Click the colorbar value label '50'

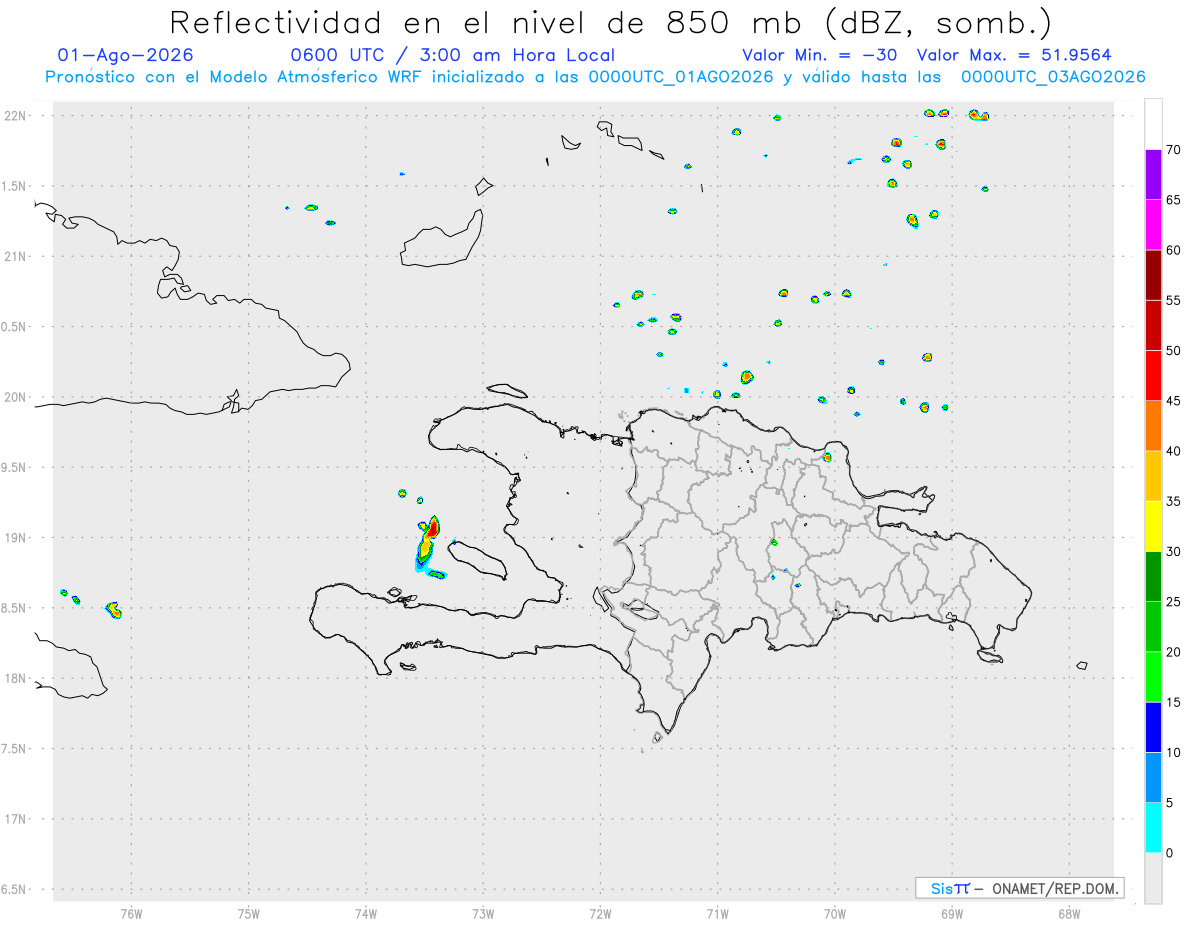click(x=1173, y=351)
